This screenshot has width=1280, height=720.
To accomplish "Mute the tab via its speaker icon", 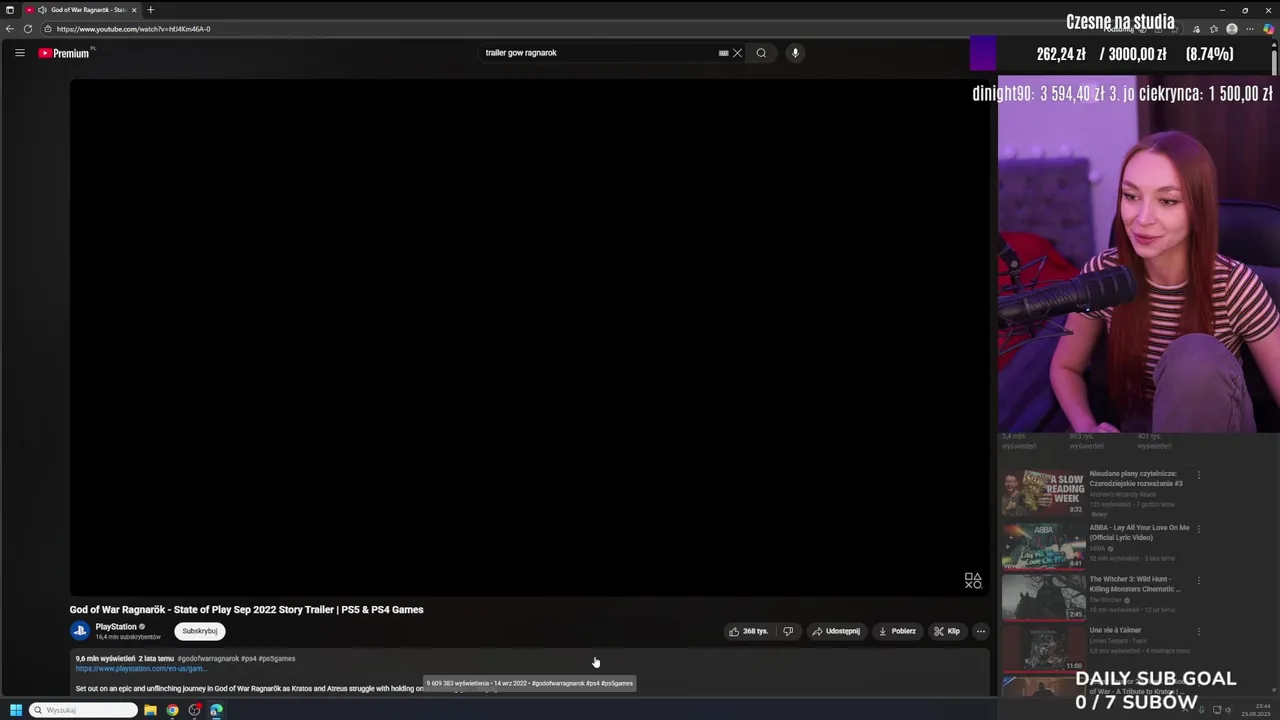I will [42, 10].
